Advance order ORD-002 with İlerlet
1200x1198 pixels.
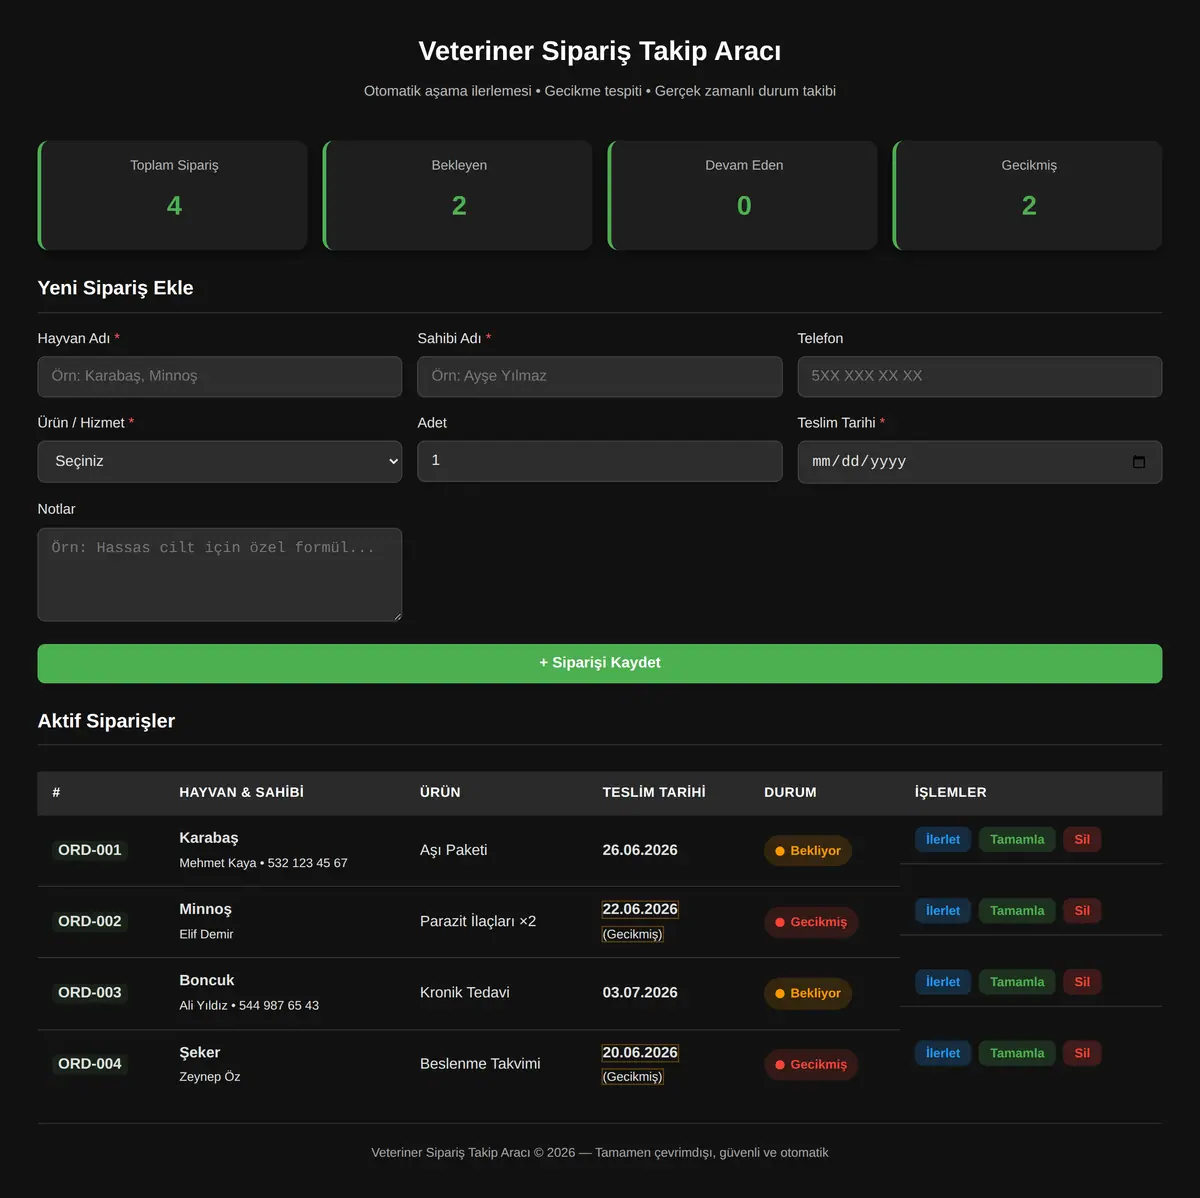(x=943, y=911)
